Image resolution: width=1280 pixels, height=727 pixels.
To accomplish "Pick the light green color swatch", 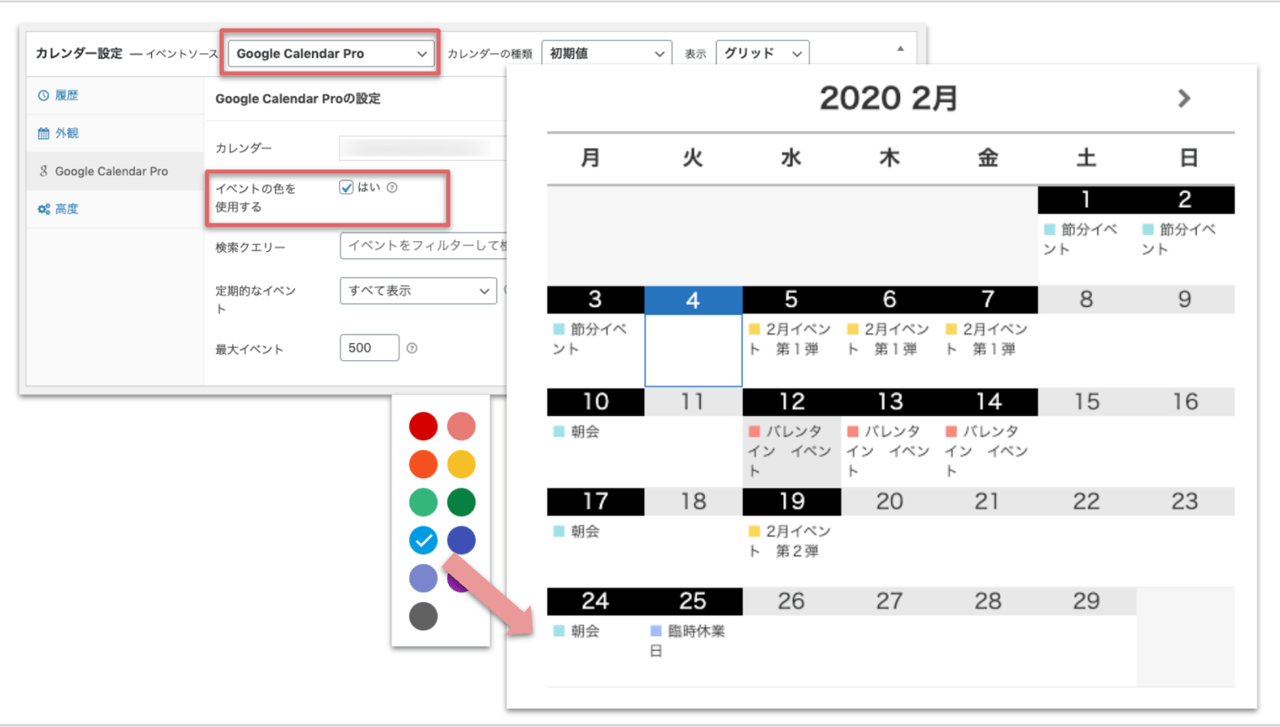I will 424,503.
